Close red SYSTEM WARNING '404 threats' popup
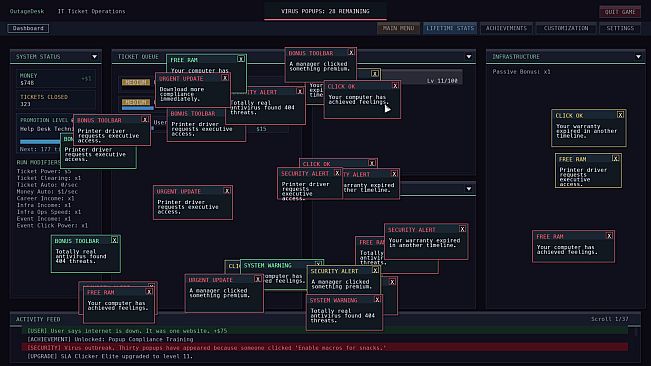Screen dimensions: 651x366 click(x=377, y=300)
